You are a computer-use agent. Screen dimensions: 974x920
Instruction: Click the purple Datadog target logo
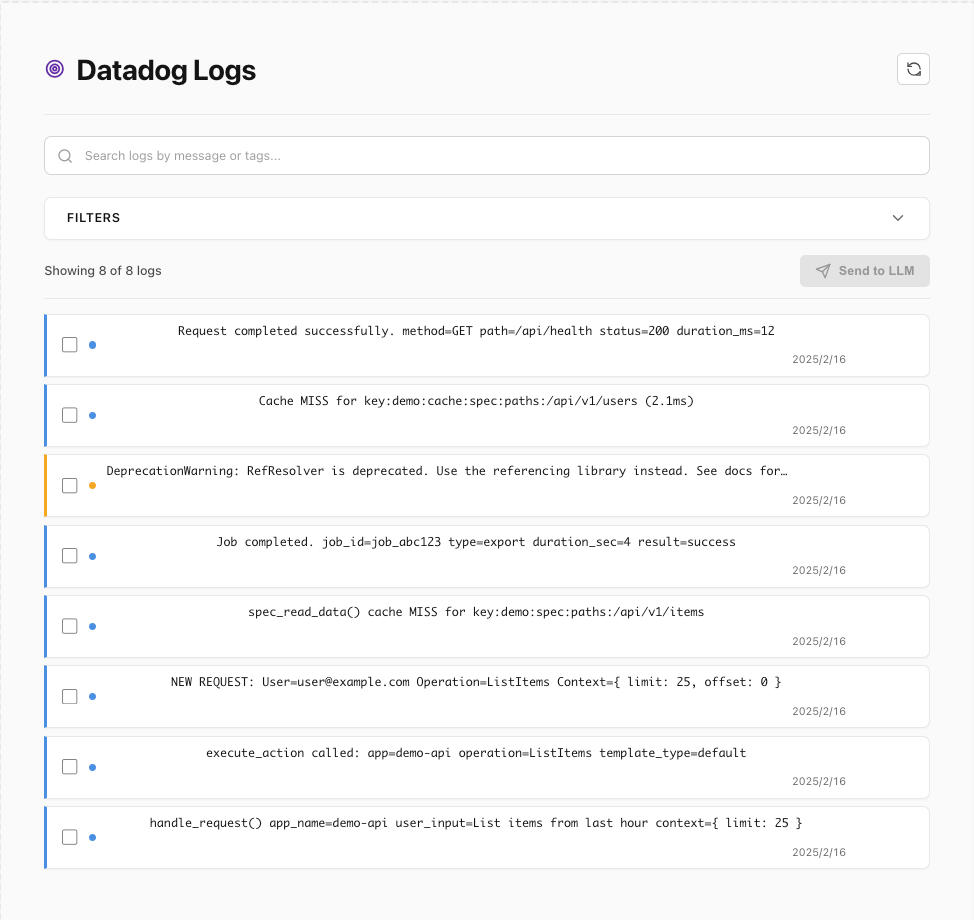point(55,69)
